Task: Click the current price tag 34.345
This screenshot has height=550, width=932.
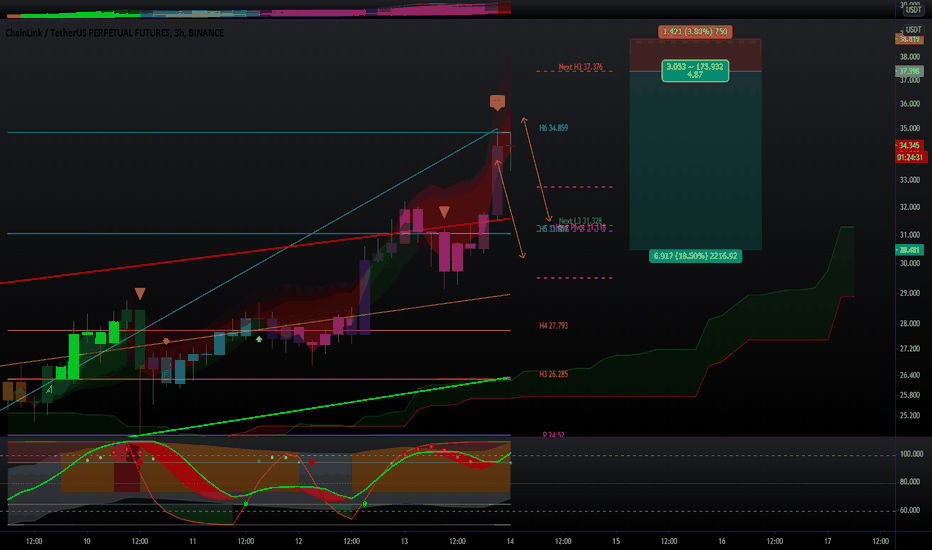Action: (x=909, y=145)
